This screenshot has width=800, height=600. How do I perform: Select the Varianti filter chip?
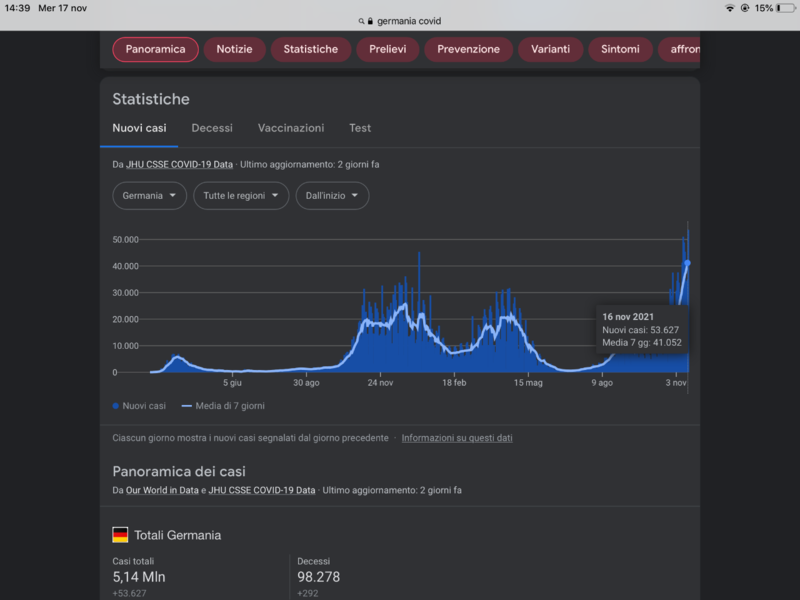550,49
